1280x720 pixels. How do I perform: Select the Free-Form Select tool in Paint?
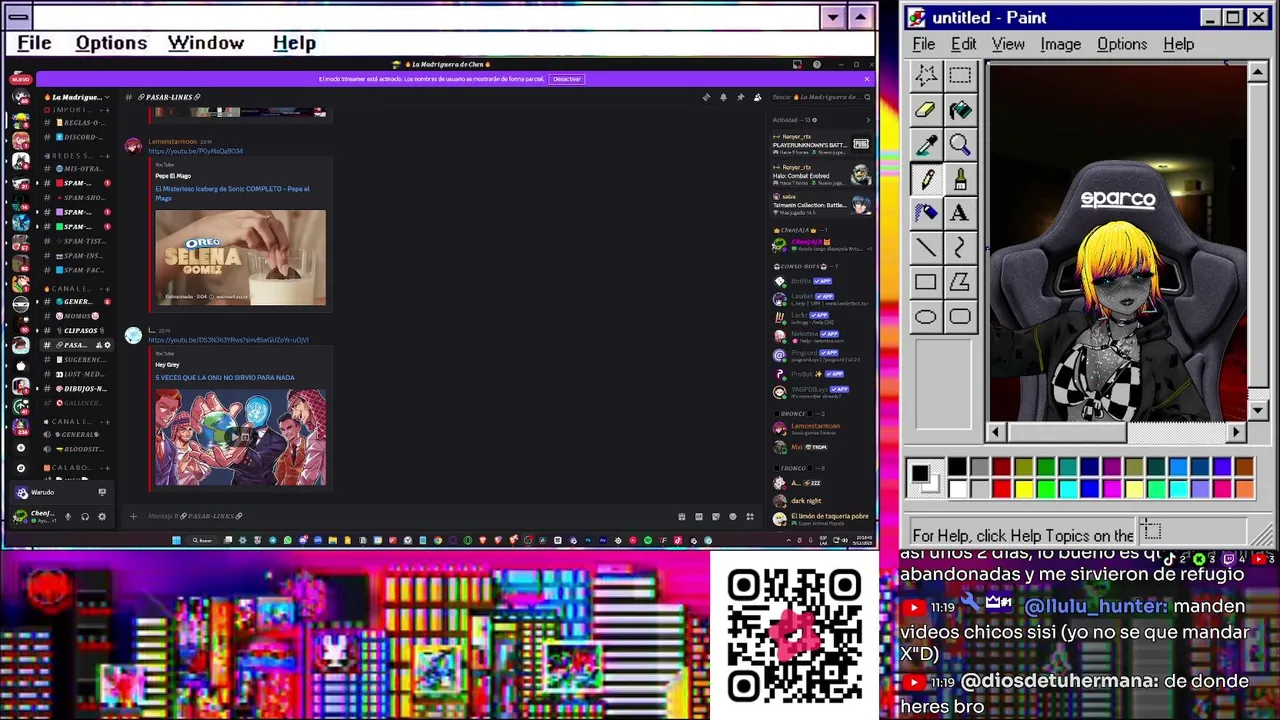pyautogui.click(x=925, y=76)
